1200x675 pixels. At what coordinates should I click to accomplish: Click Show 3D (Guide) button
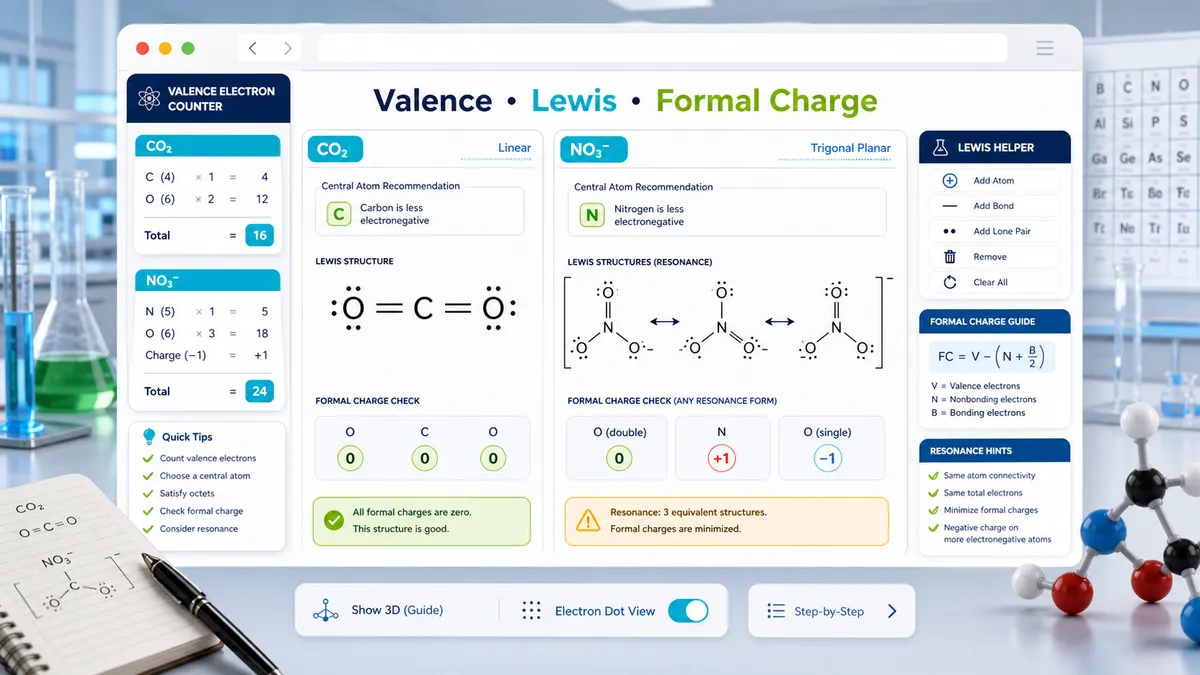coord(378,611)
